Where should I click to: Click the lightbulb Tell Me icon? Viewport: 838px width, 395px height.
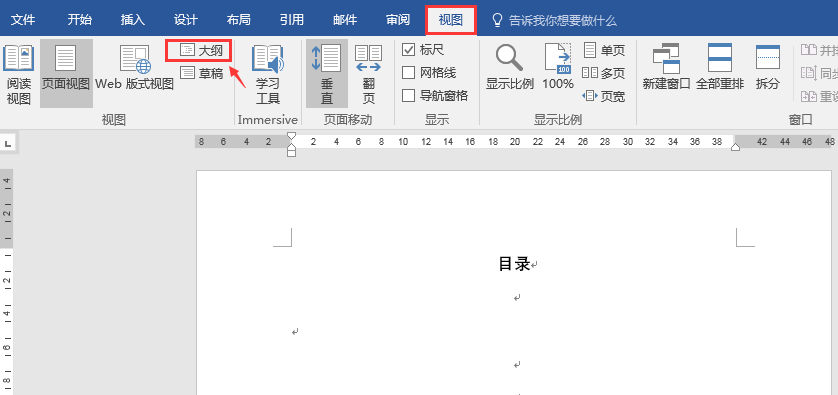pos(497,20)
